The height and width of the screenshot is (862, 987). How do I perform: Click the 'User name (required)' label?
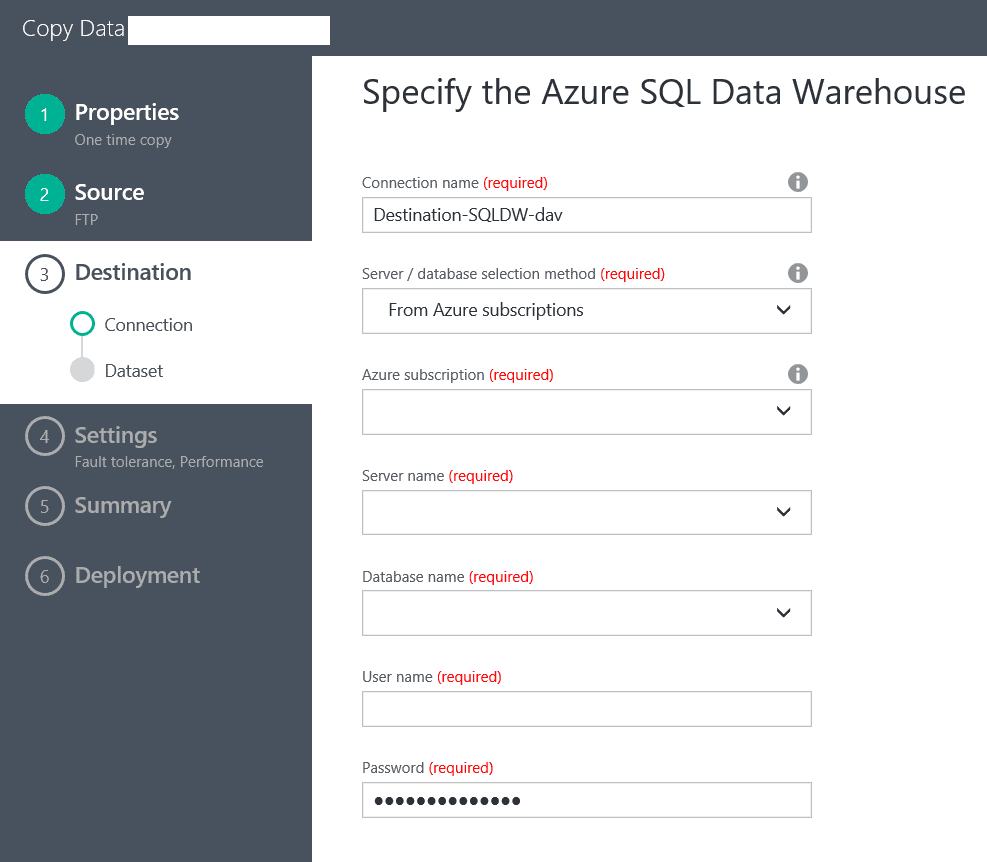pyautogui.click(x=432, y=677)
